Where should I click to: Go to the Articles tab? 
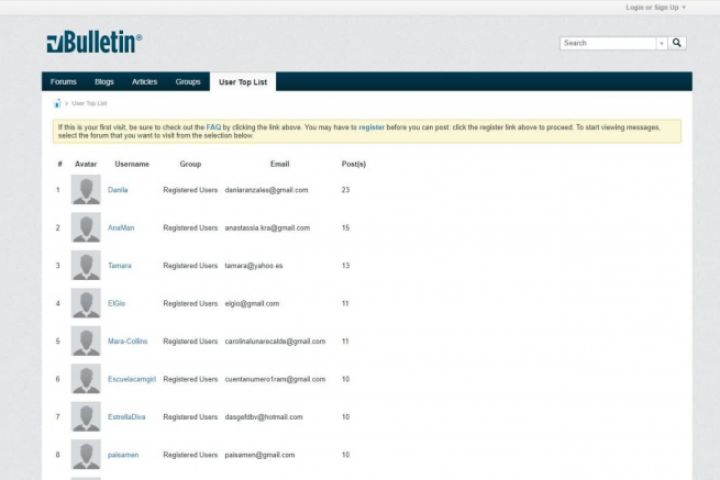click(x=145, y=82)
